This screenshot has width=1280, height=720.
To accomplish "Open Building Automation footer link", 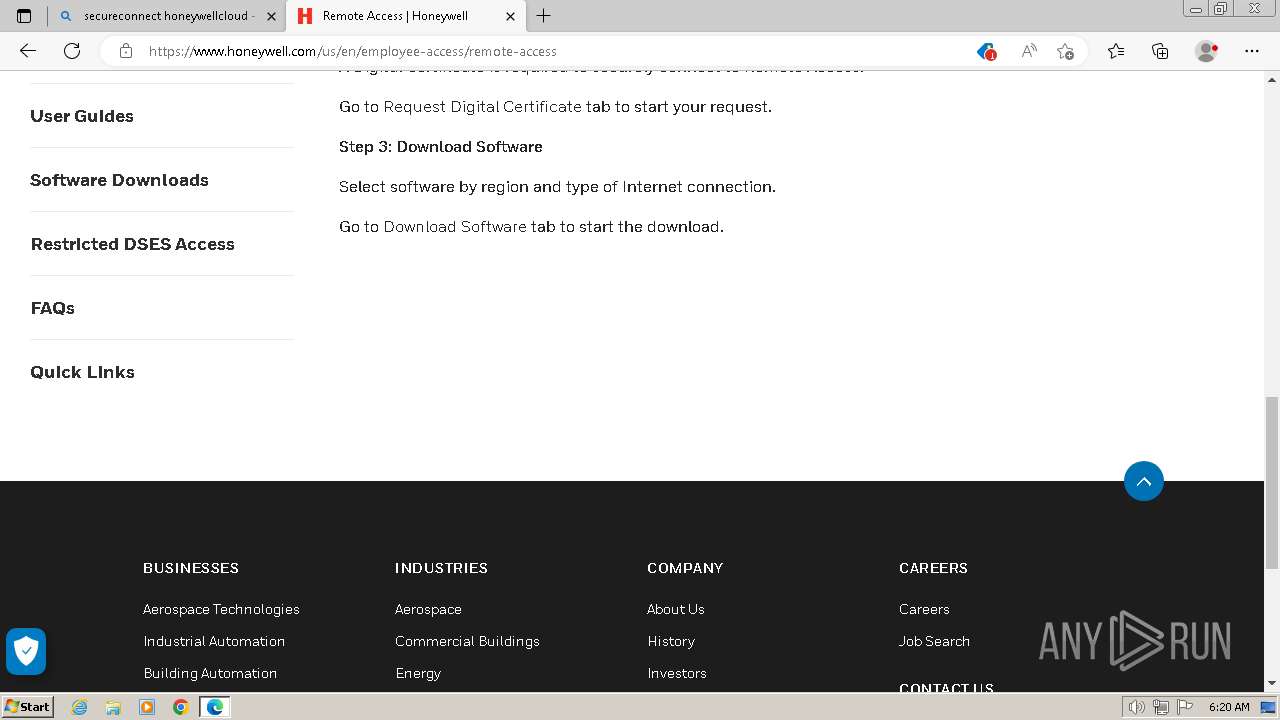I will coord(210,673).
